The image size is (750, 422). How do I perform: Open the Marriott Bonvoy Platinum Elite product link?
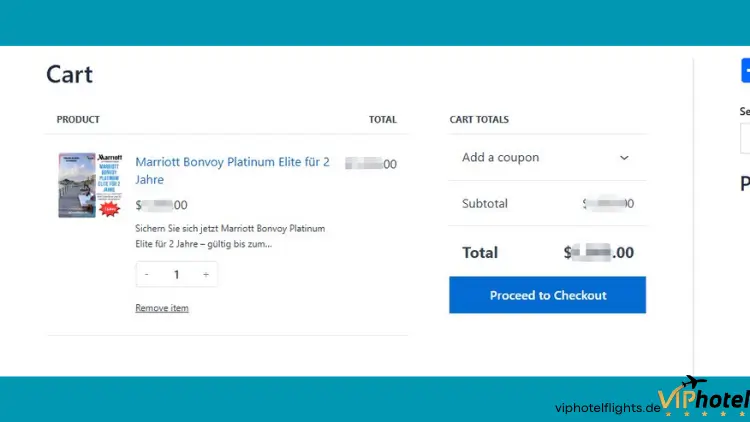[232, 170]
